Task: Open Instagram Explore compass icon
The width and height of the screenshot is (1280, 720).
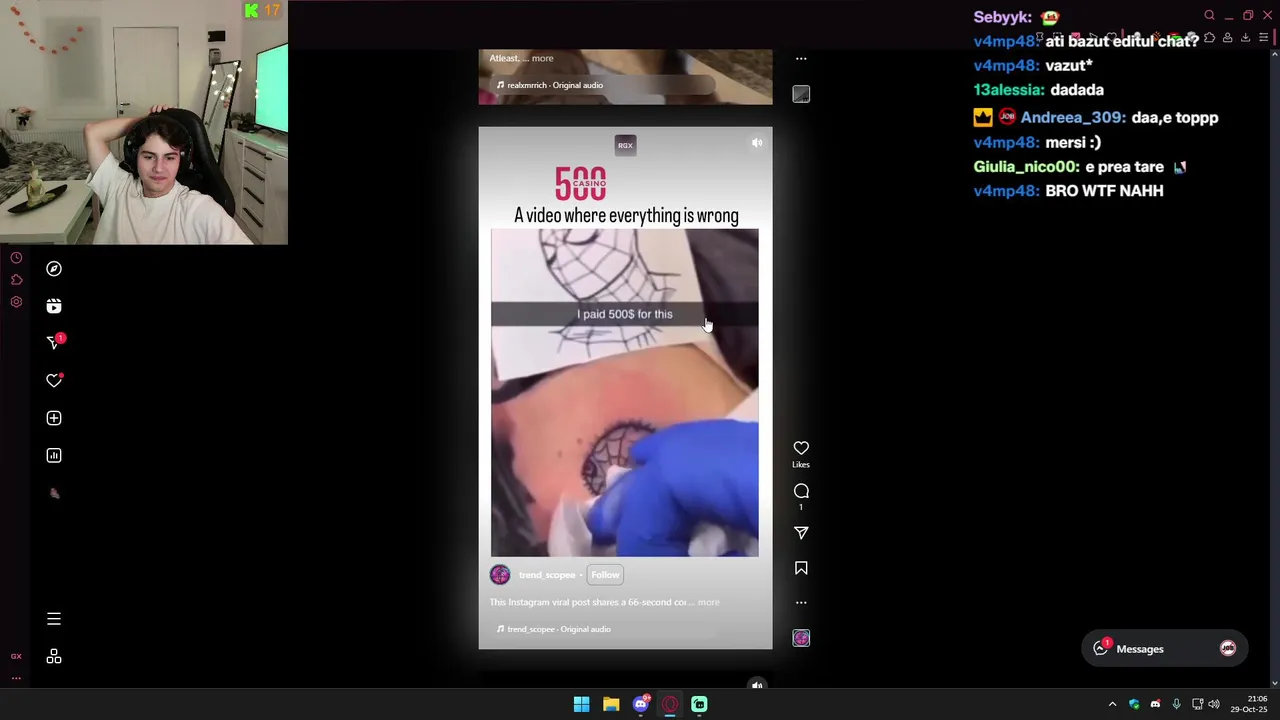Action: click(54, 269)
